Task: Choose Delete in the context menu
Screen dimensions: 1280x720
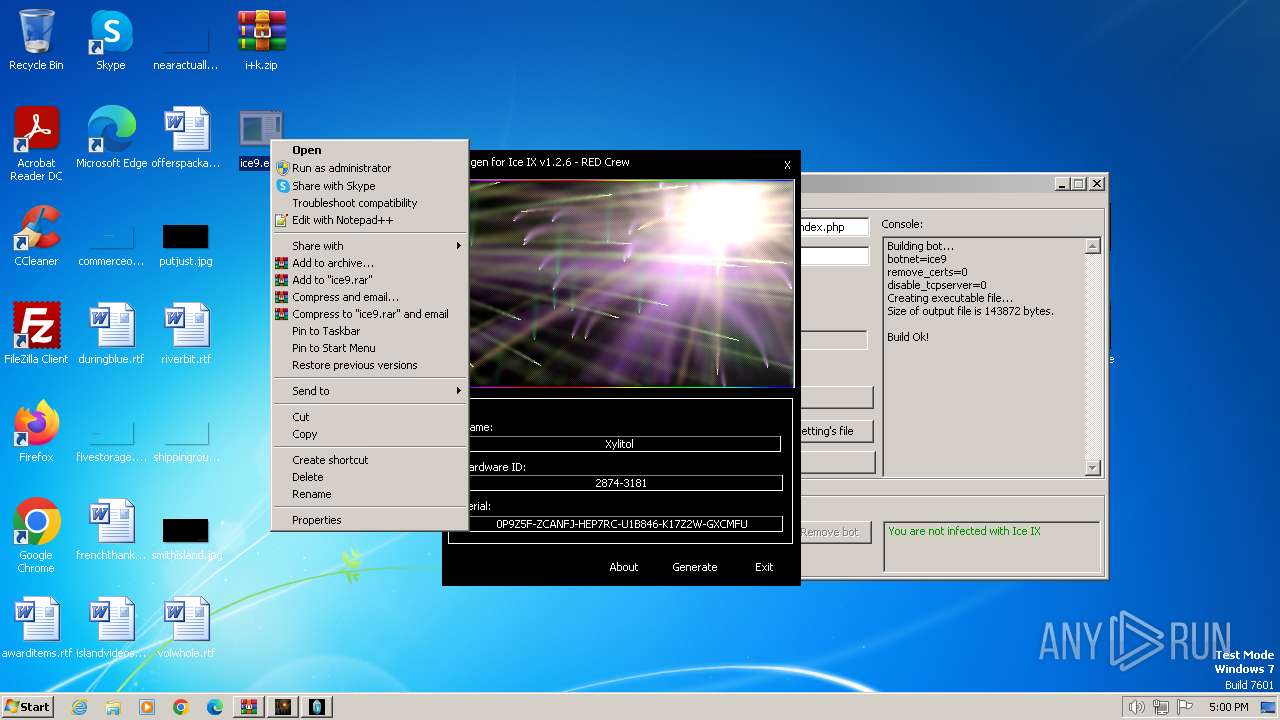Action: click(370, 477)
